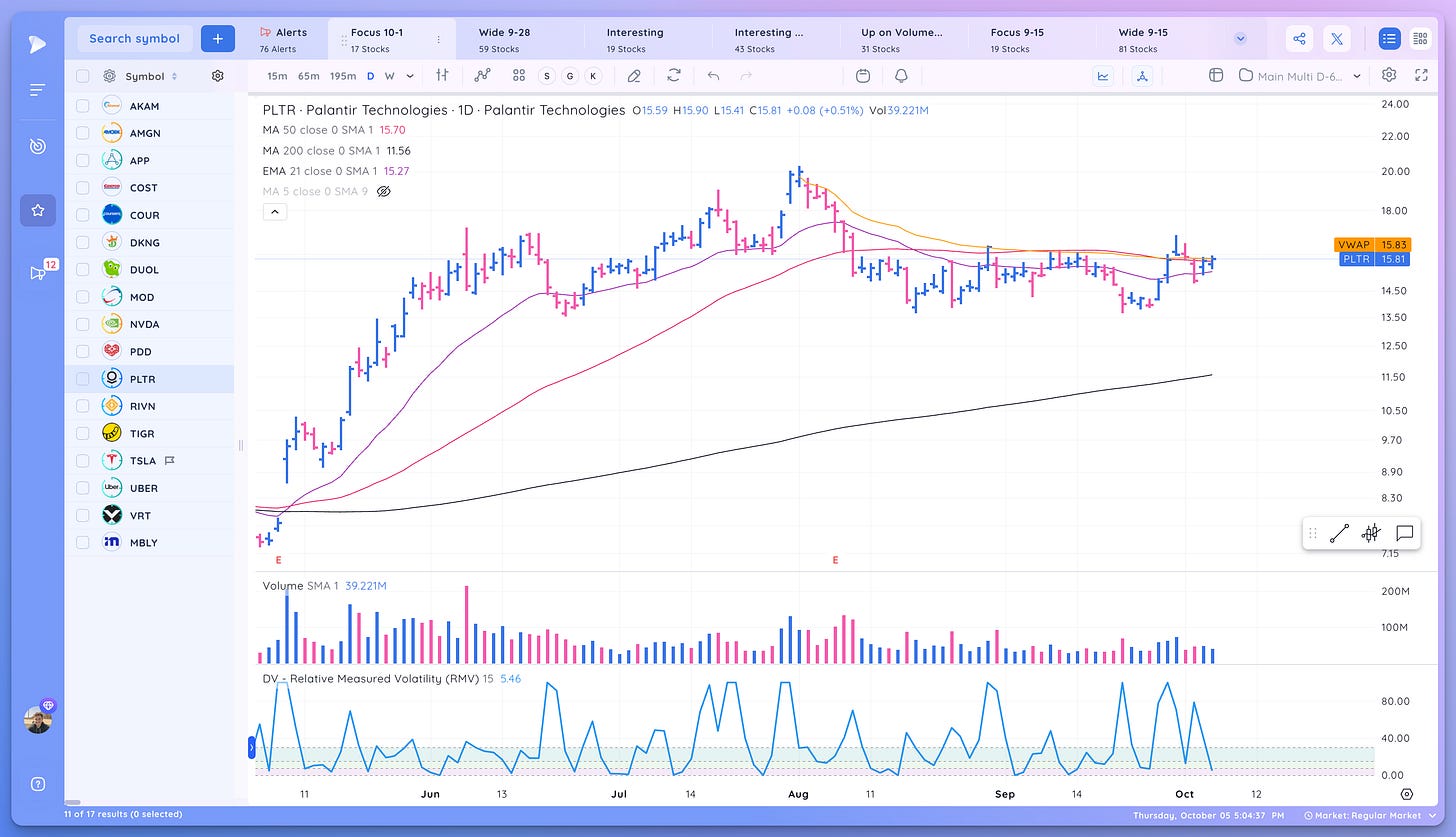The image size is (1456, 837).
Task: Expand the watchlist tabs overflow chevron
Action: pyautogui.click(x=1241, y=39)
